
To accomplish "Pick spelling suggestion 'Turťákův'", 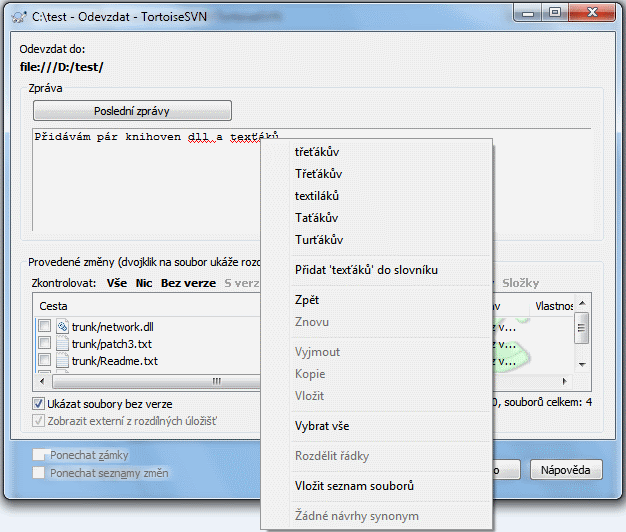I will (376, 240).
